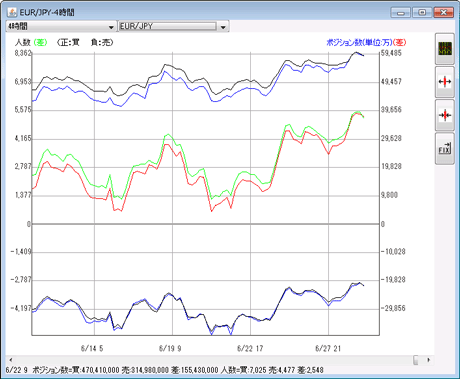This screenshot has width=460, height=379.
Task: Expand the EUR/JPY currency pair dropdown arrow
Action: pyautogui.click(x=223, y=26)
